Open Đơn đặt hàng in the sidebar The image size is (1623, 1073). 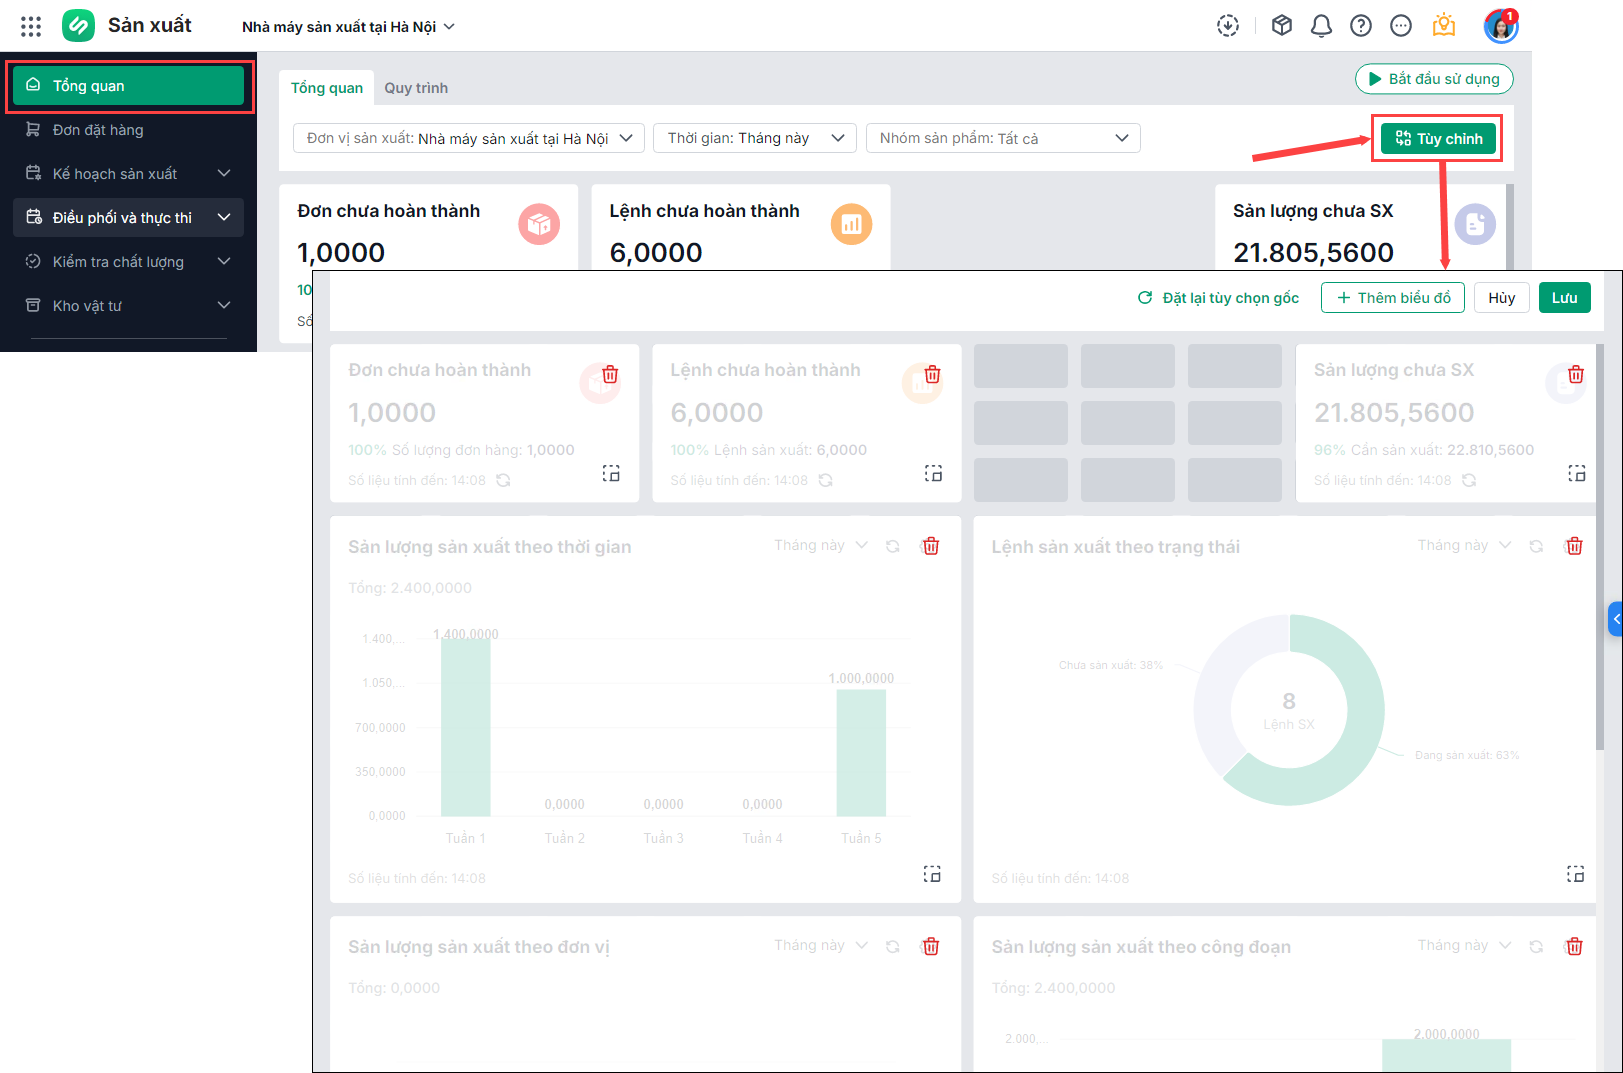(98, 130)
